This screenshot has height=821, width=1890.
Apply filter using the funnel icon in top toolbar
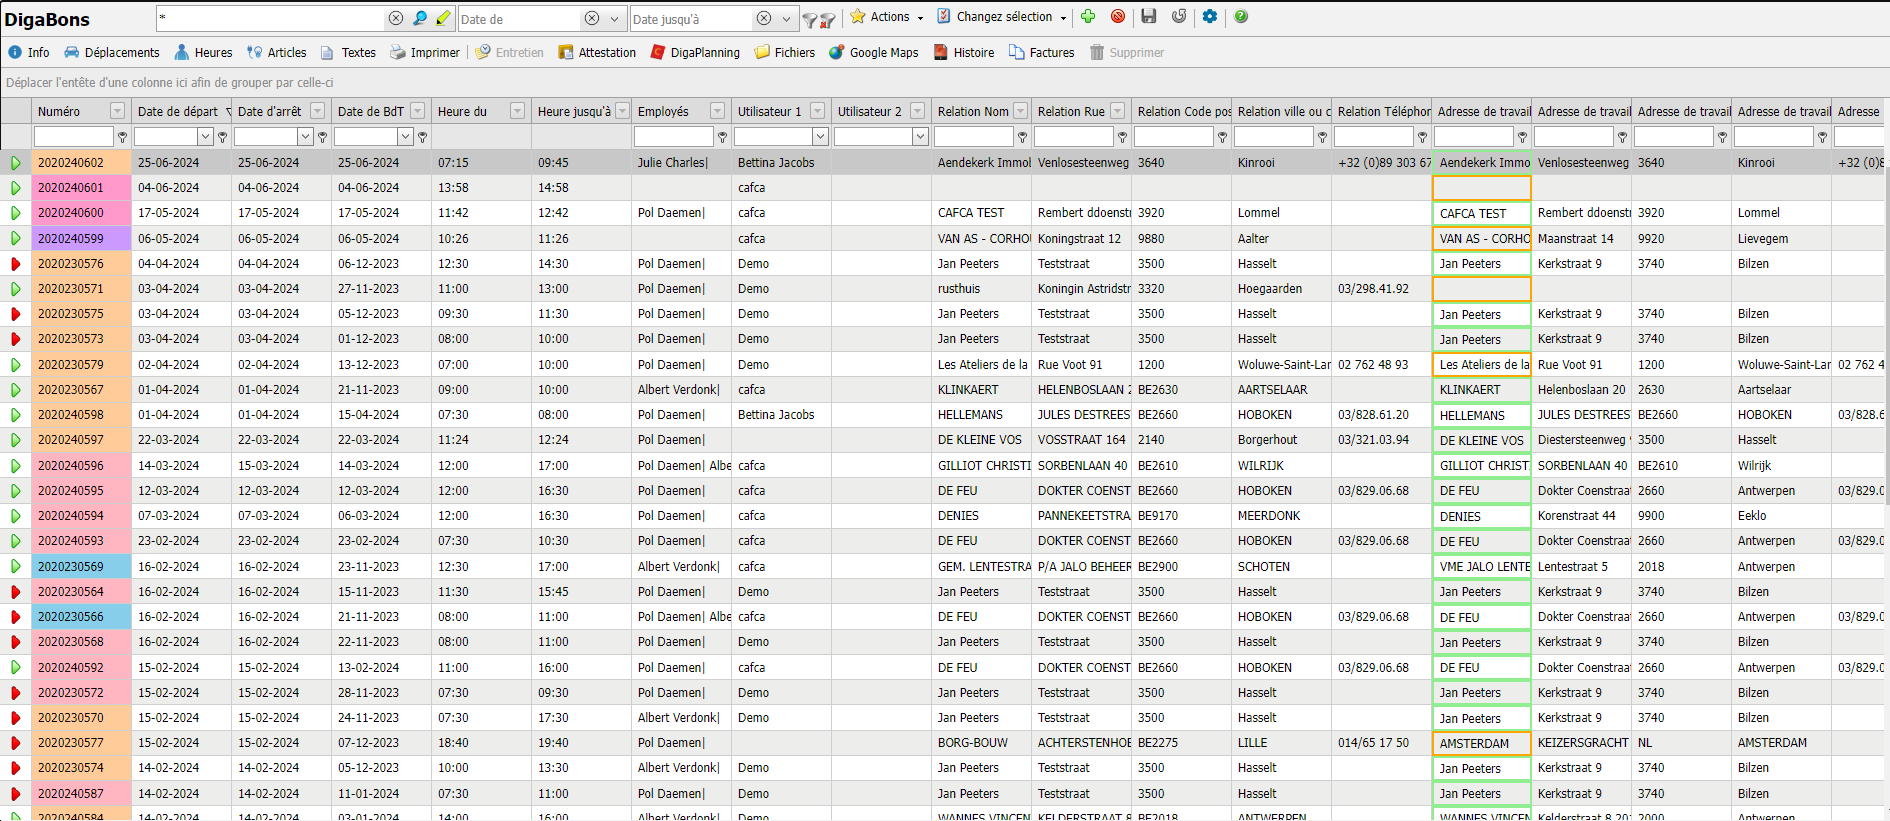tap(809, 19)
